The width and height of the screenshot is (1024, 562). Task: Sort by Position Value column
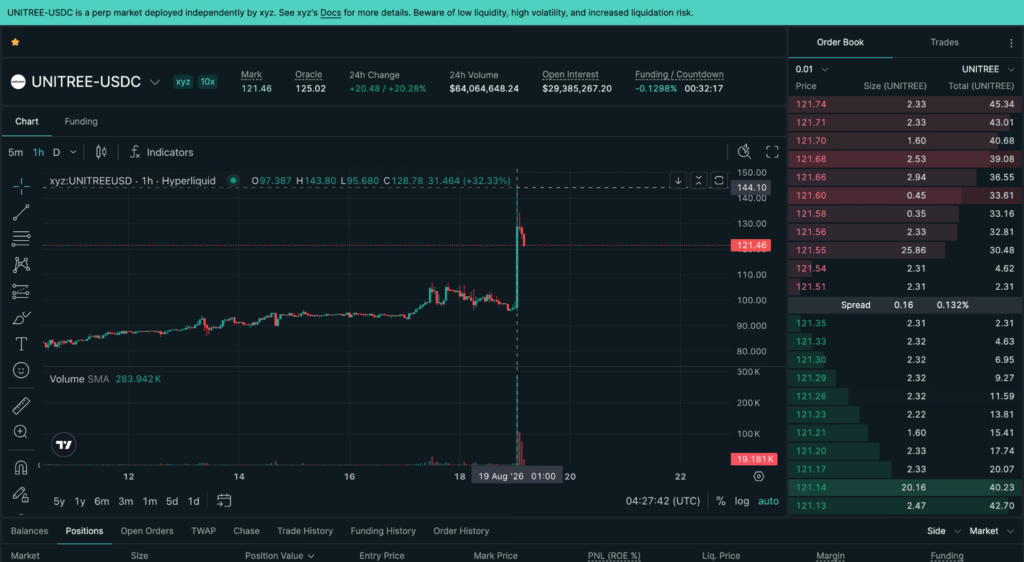point(280,555)
